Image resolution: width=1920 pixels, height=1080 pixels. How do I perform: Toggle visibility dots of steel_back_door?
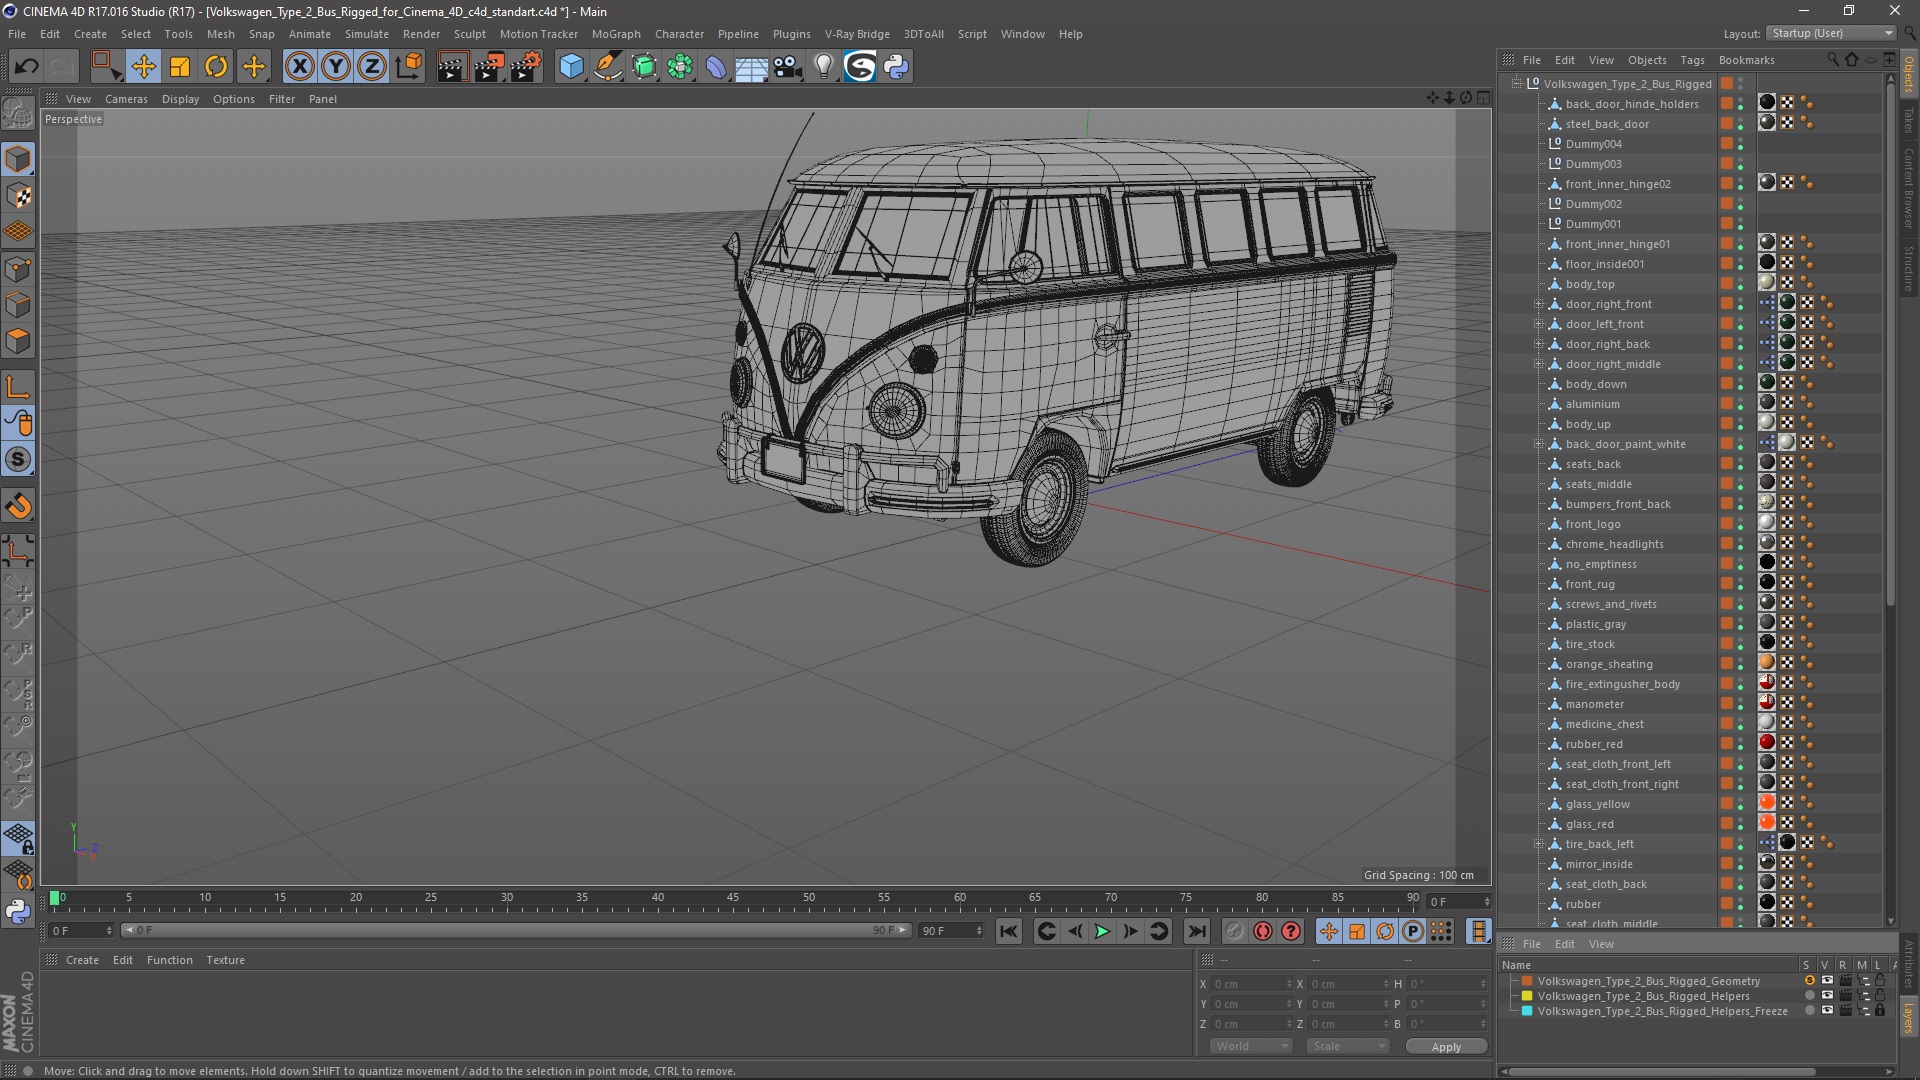(1740, 124)
